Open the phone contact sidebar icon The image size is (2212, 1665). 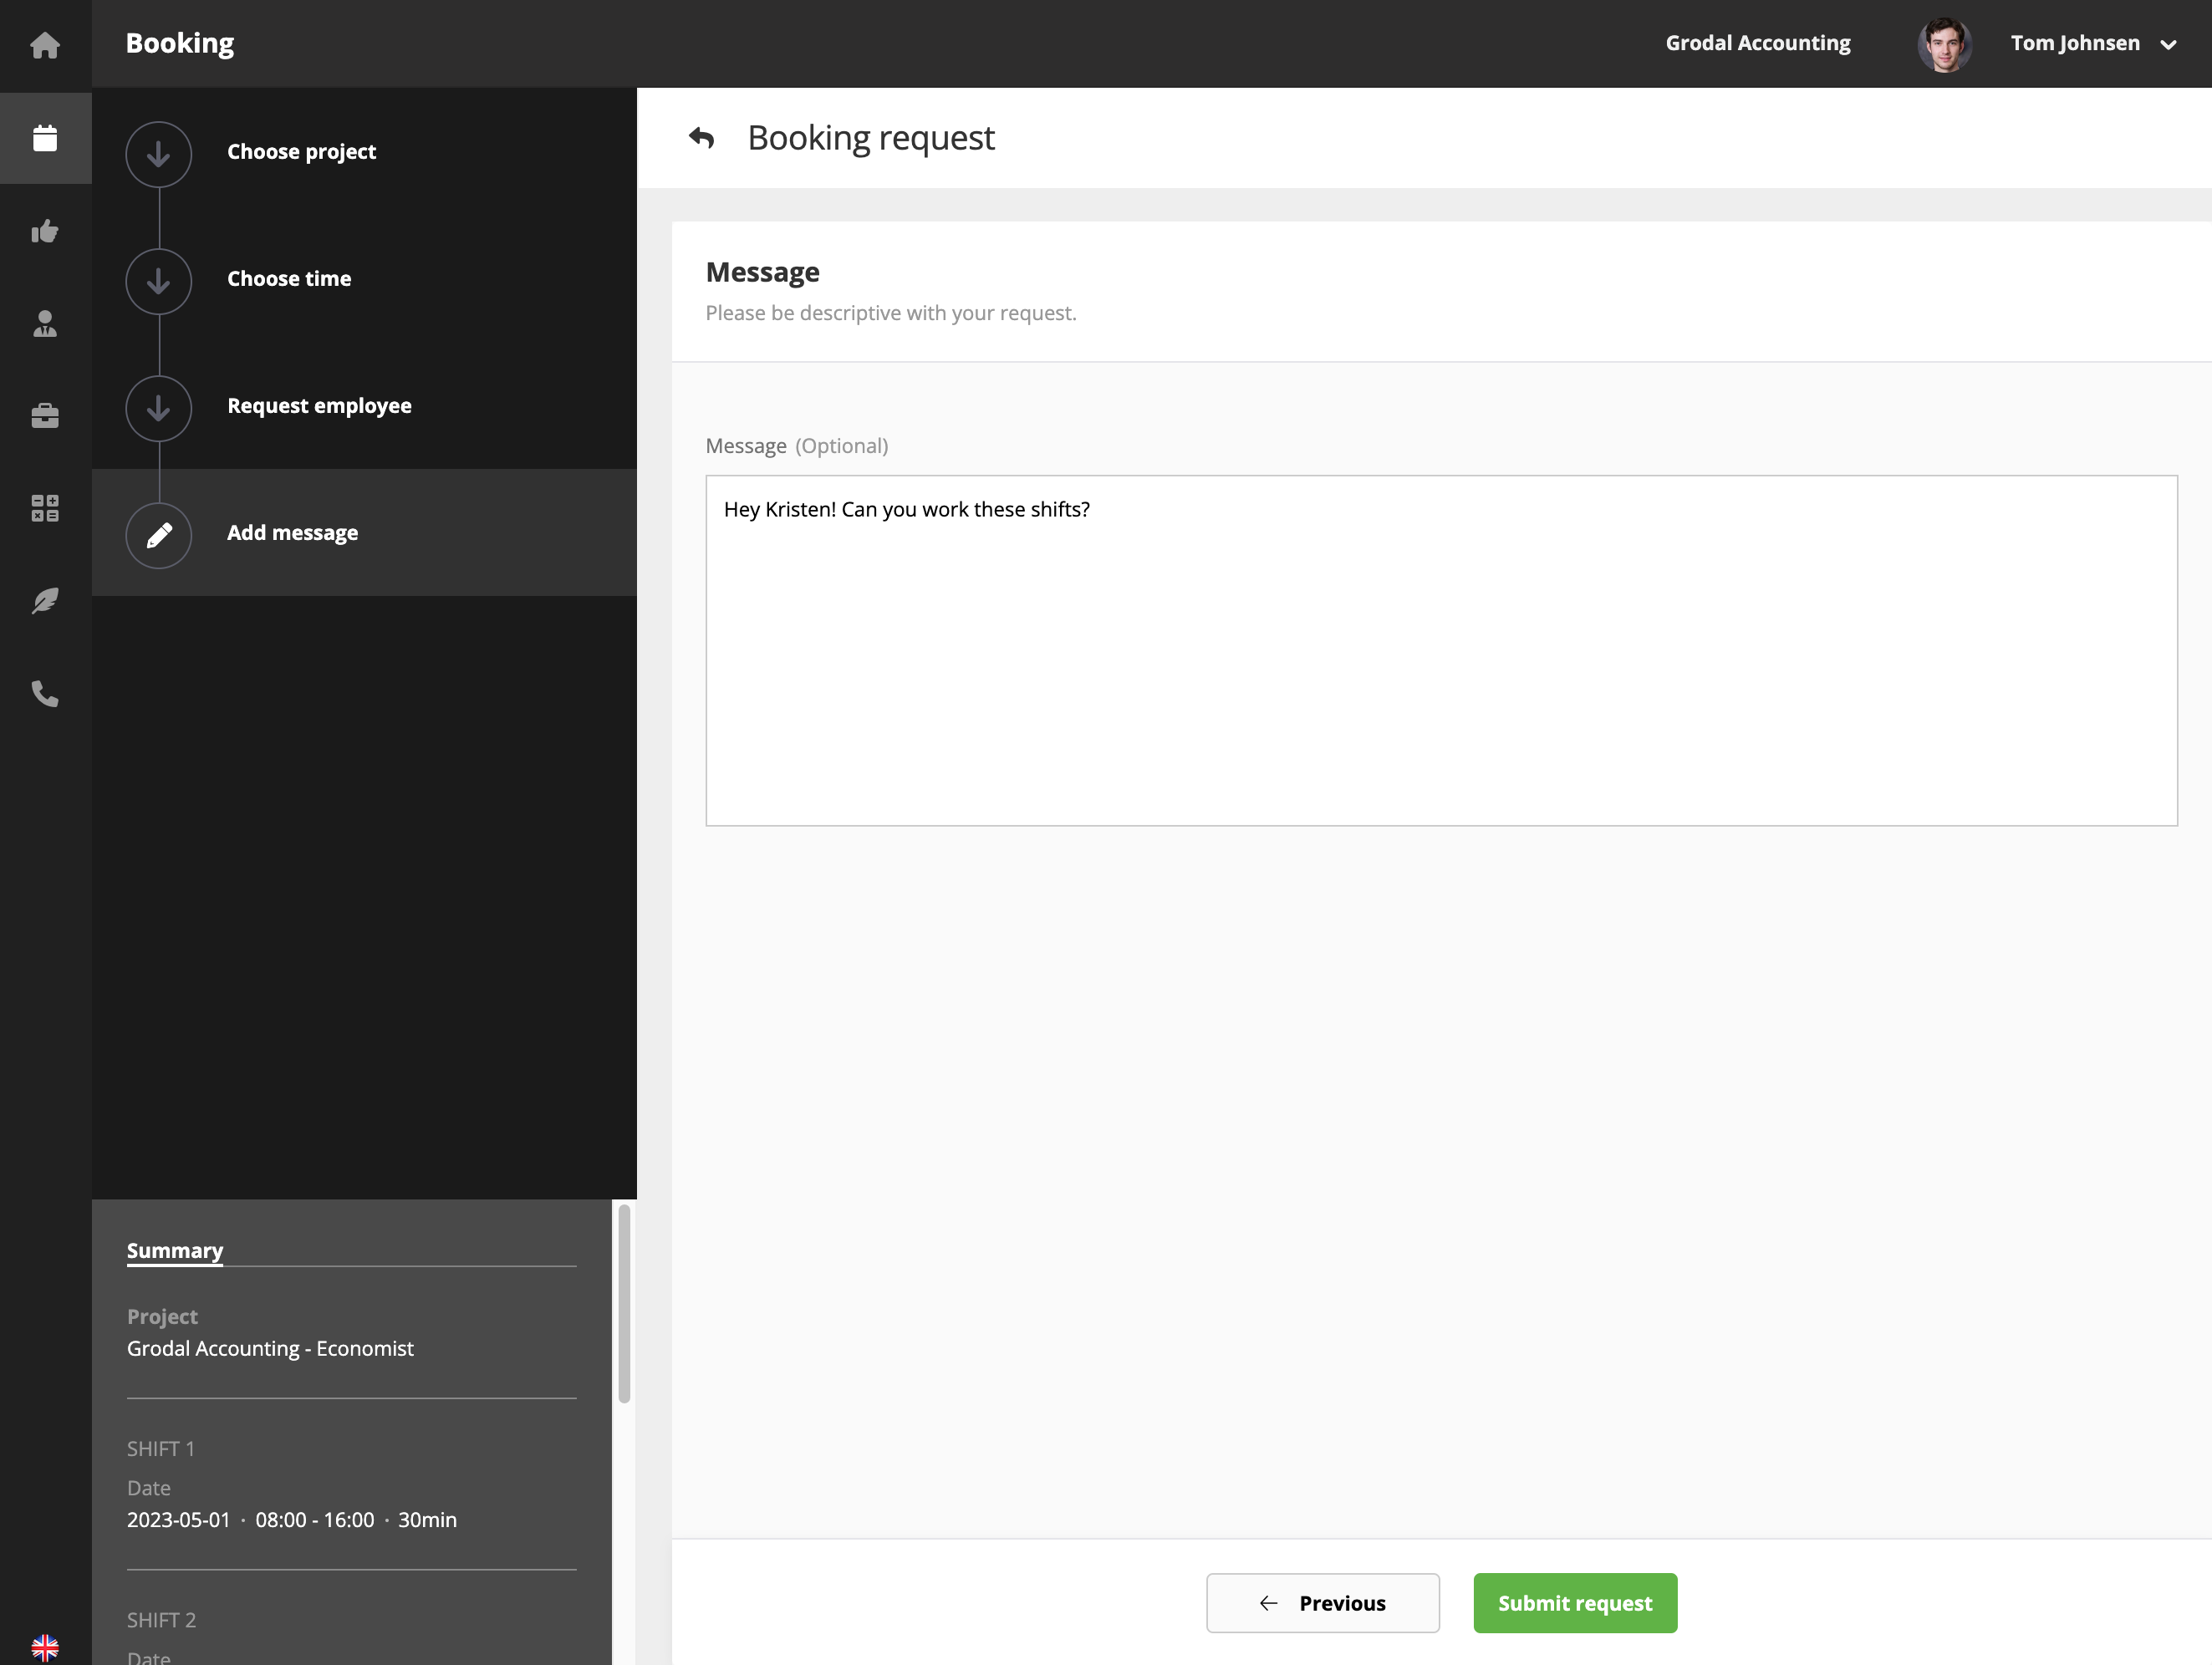pyautogui.click(x=45, y=693)
